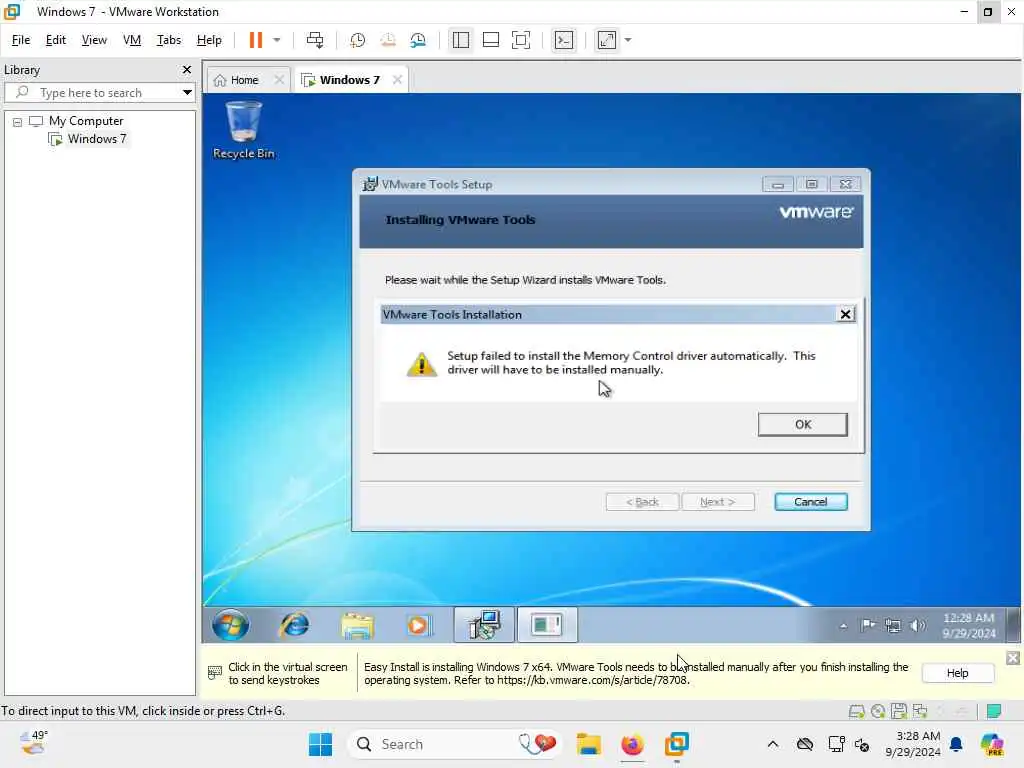Screen dimensions: 1024x768
Task: Open the power options dropdown arrow beside Pause
Action: 277,40
